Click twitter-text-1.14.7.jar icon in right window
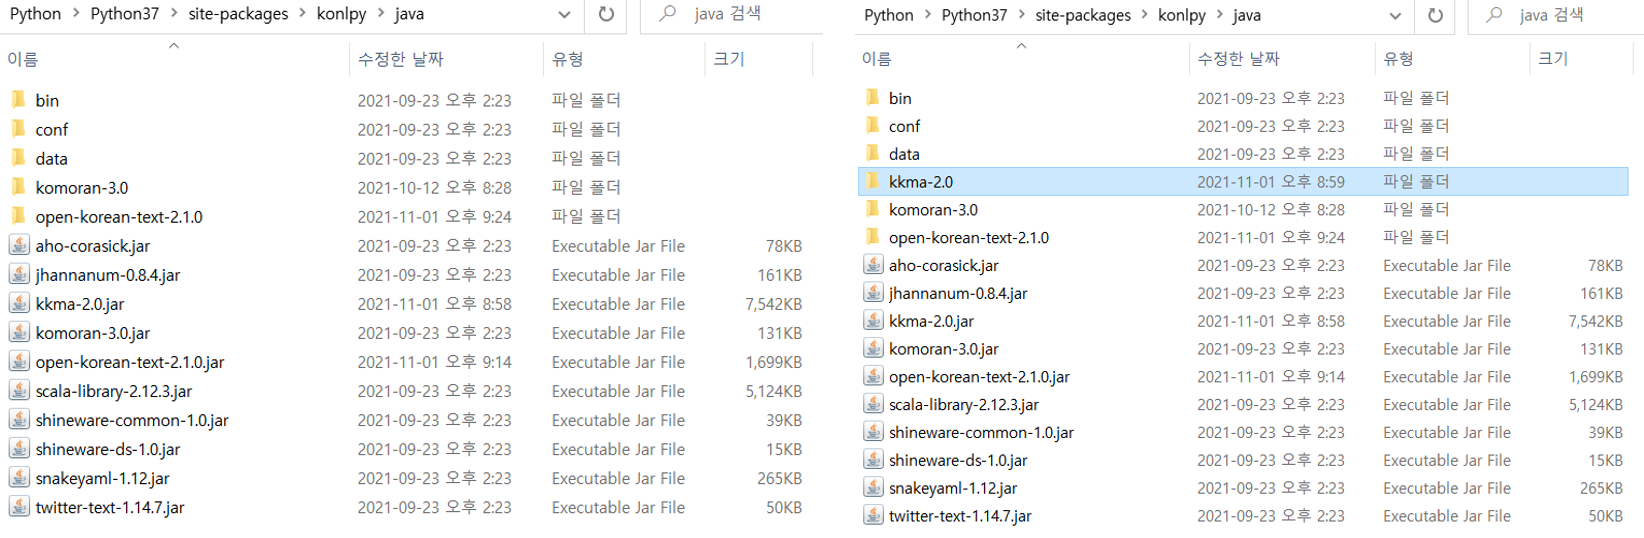The image size is (1644, 538). tap(873, 516)
